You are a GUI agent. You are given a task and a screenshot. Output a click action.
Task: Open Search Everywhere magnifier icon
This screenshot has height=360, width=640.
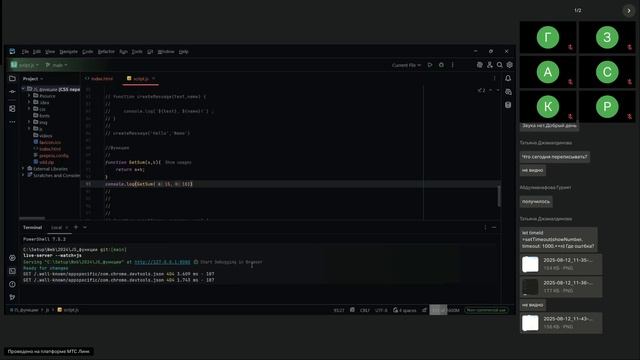click(x=500, y=65)
